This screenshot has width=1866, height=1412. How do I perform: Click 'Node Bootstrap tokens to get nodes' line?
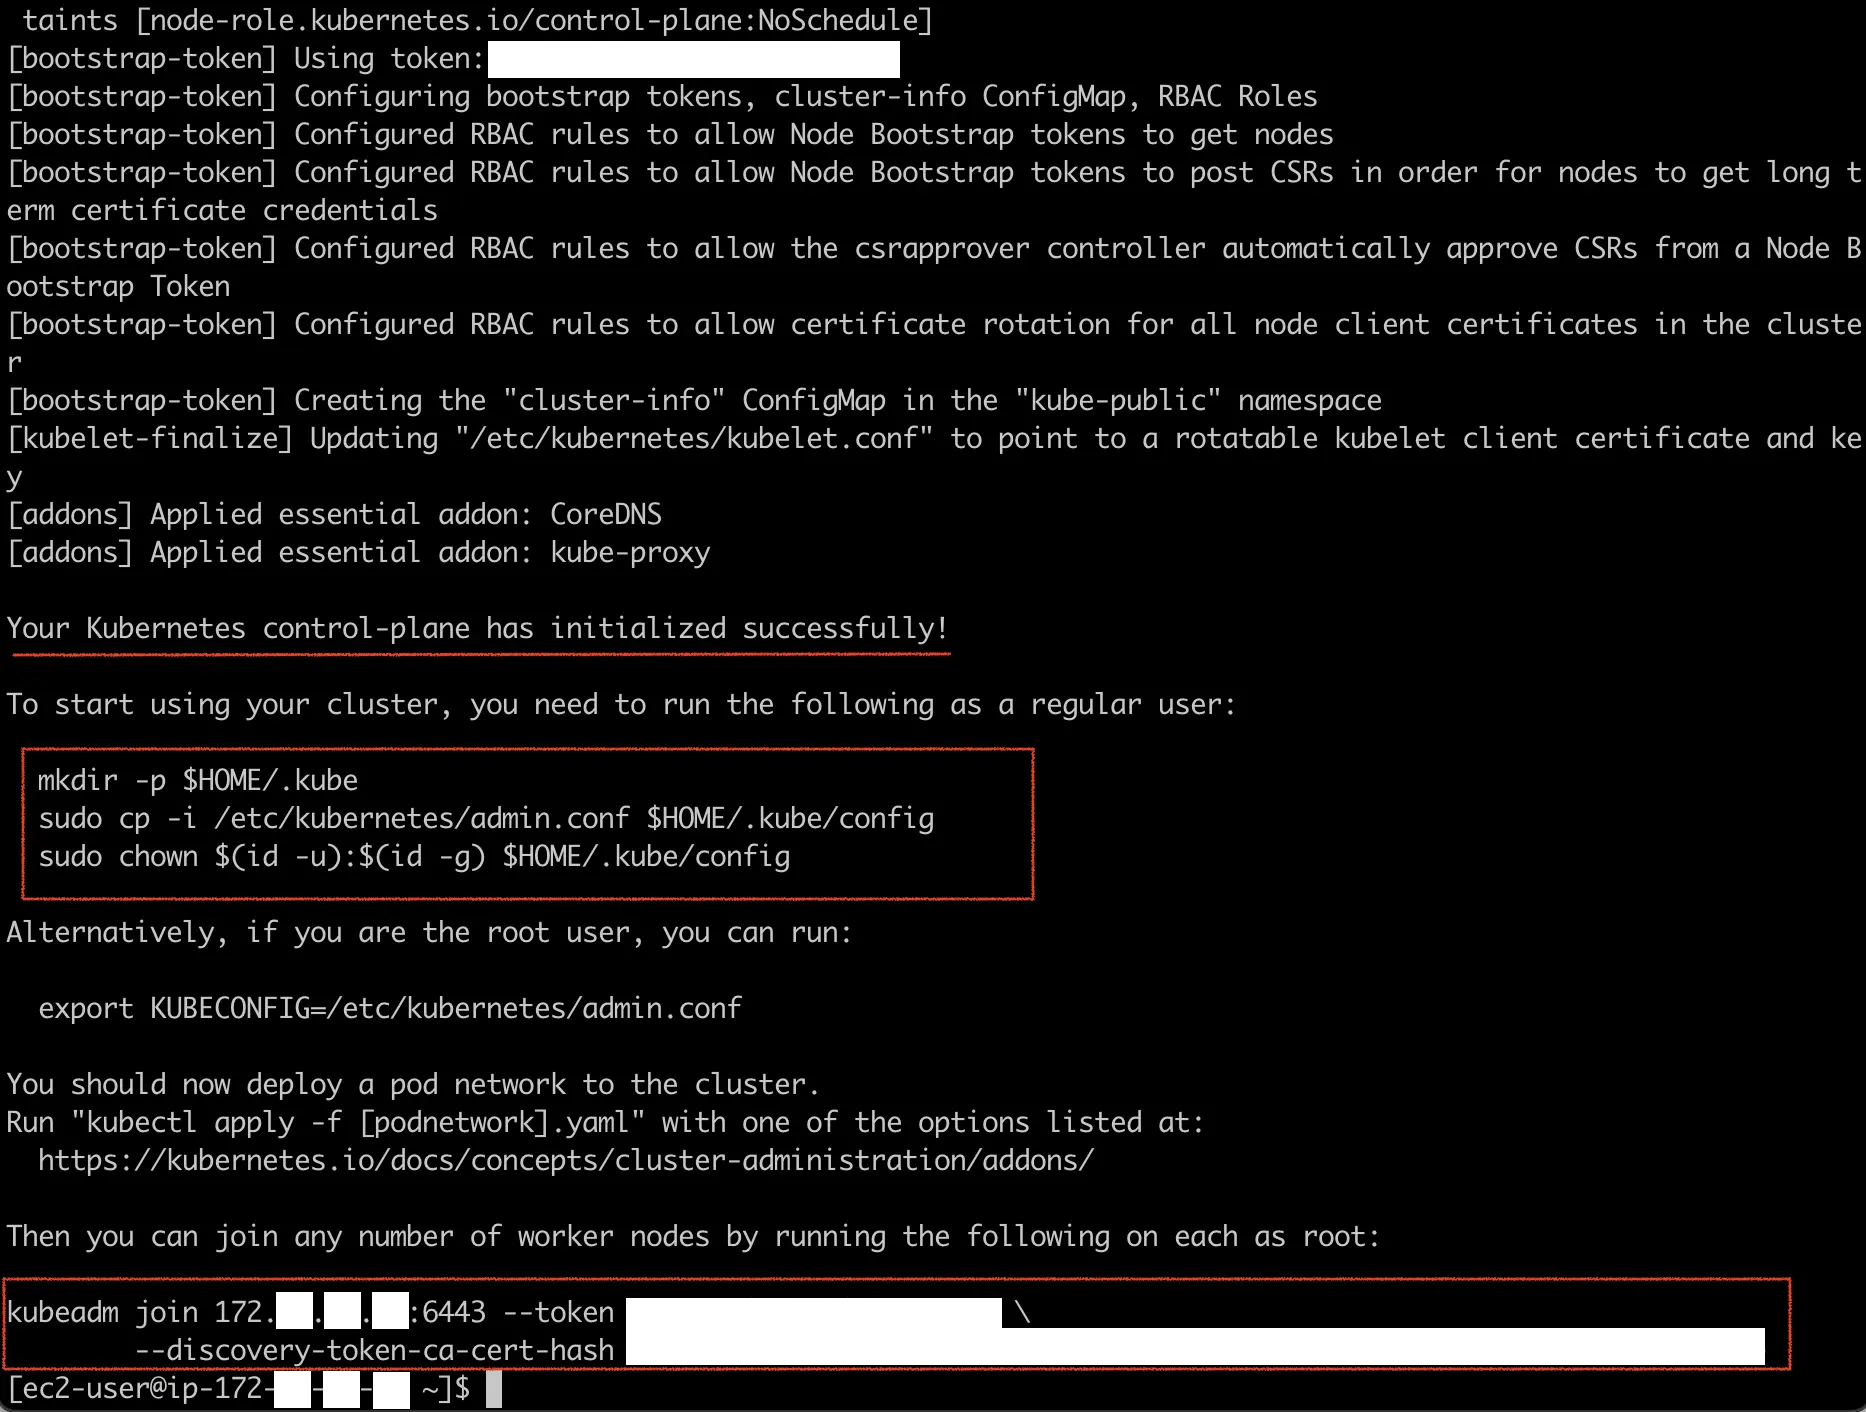tap(670, 134)
